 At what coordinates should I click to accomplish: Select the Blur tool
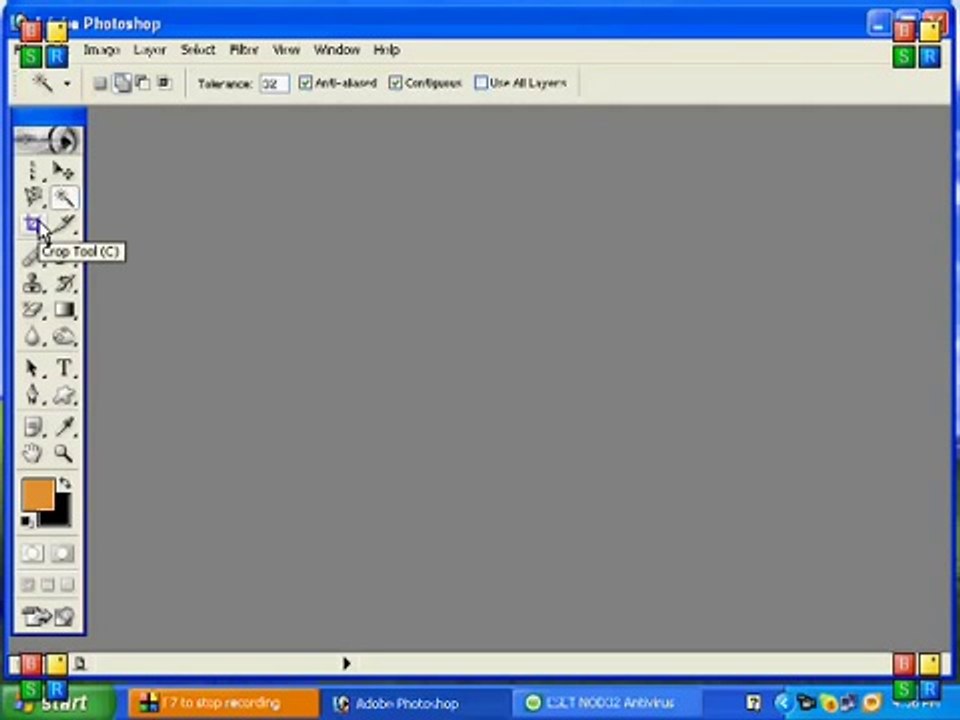point(33,337)
